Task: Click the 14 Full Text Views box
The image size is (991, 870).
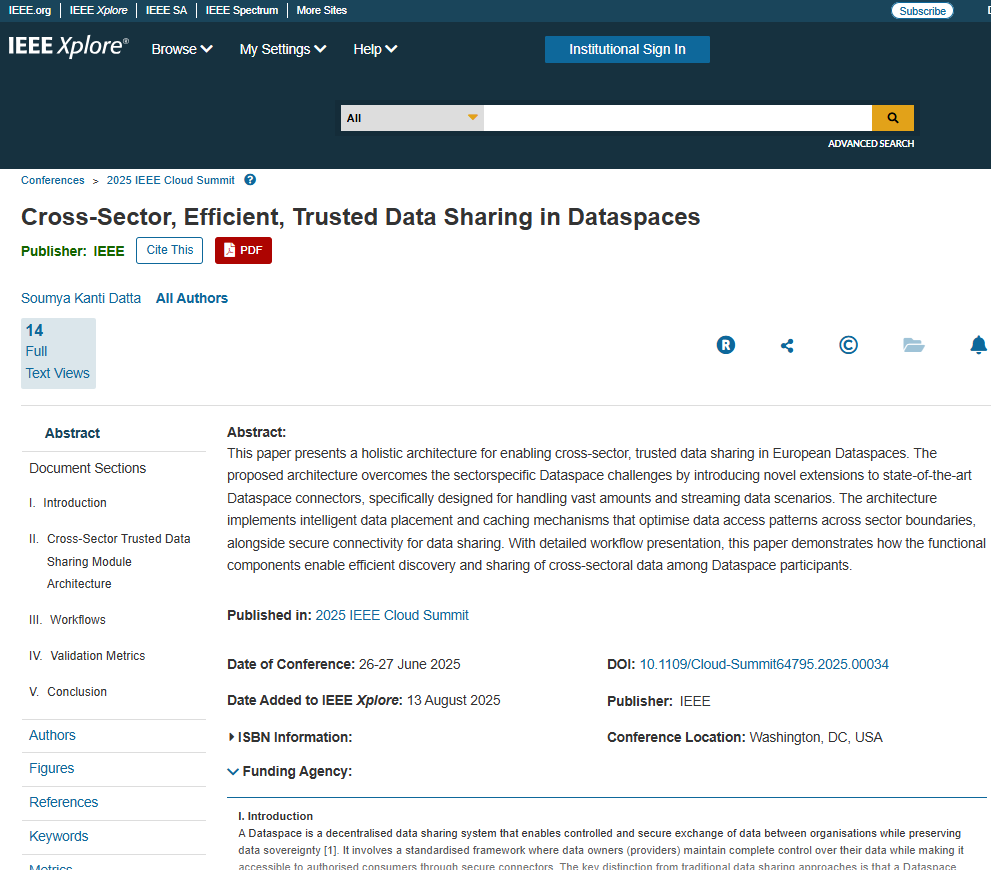Action: pyautogui.click(x=58, y=353)
